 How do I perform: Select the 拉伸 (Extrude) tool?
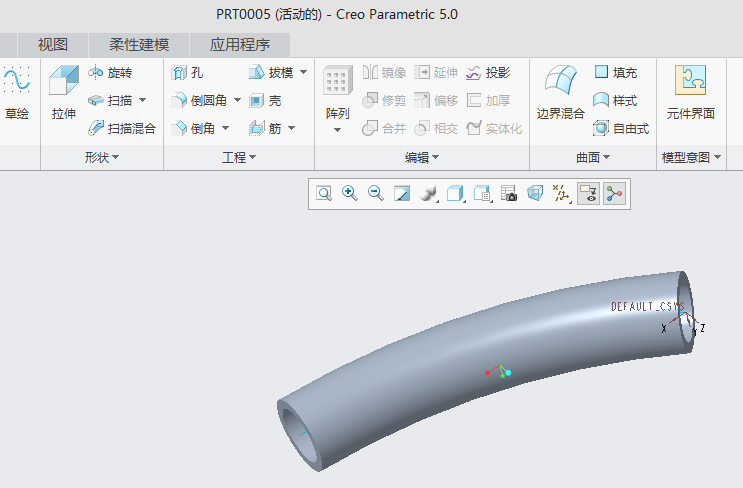pos(63,93)
